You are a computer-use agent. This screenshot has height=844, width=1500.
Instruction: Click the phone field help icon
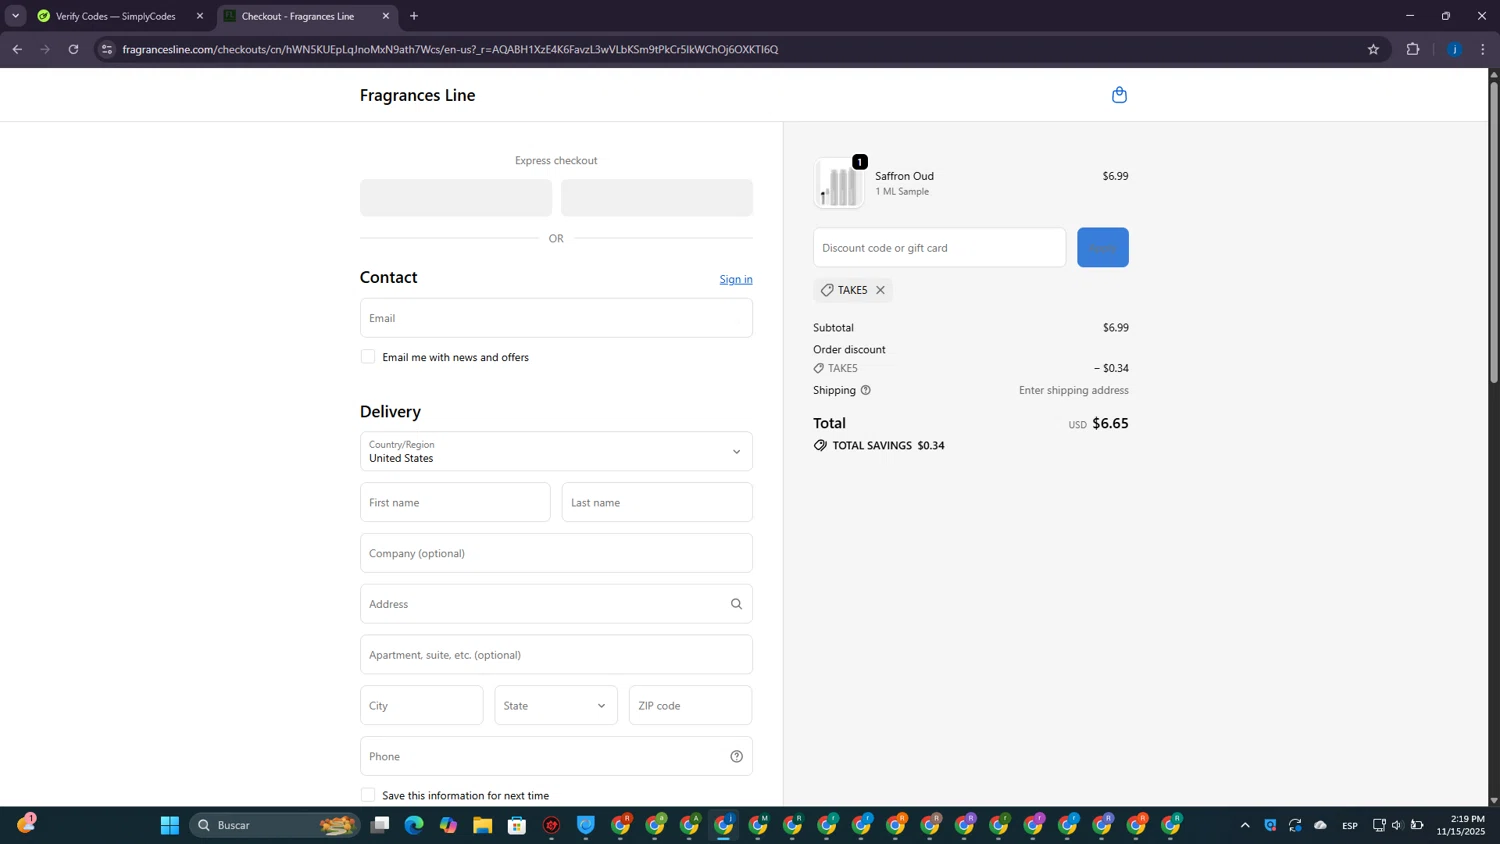point(736,756)
